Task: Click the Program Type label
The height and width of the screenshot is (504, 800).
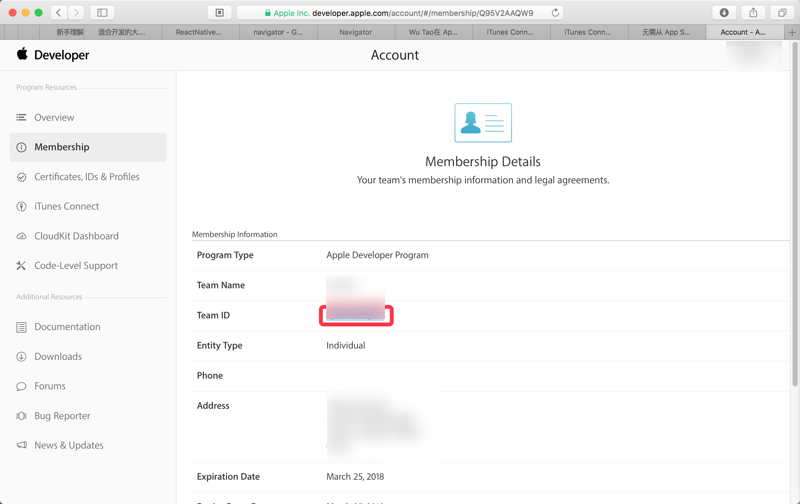Action: tap(225, 255)
